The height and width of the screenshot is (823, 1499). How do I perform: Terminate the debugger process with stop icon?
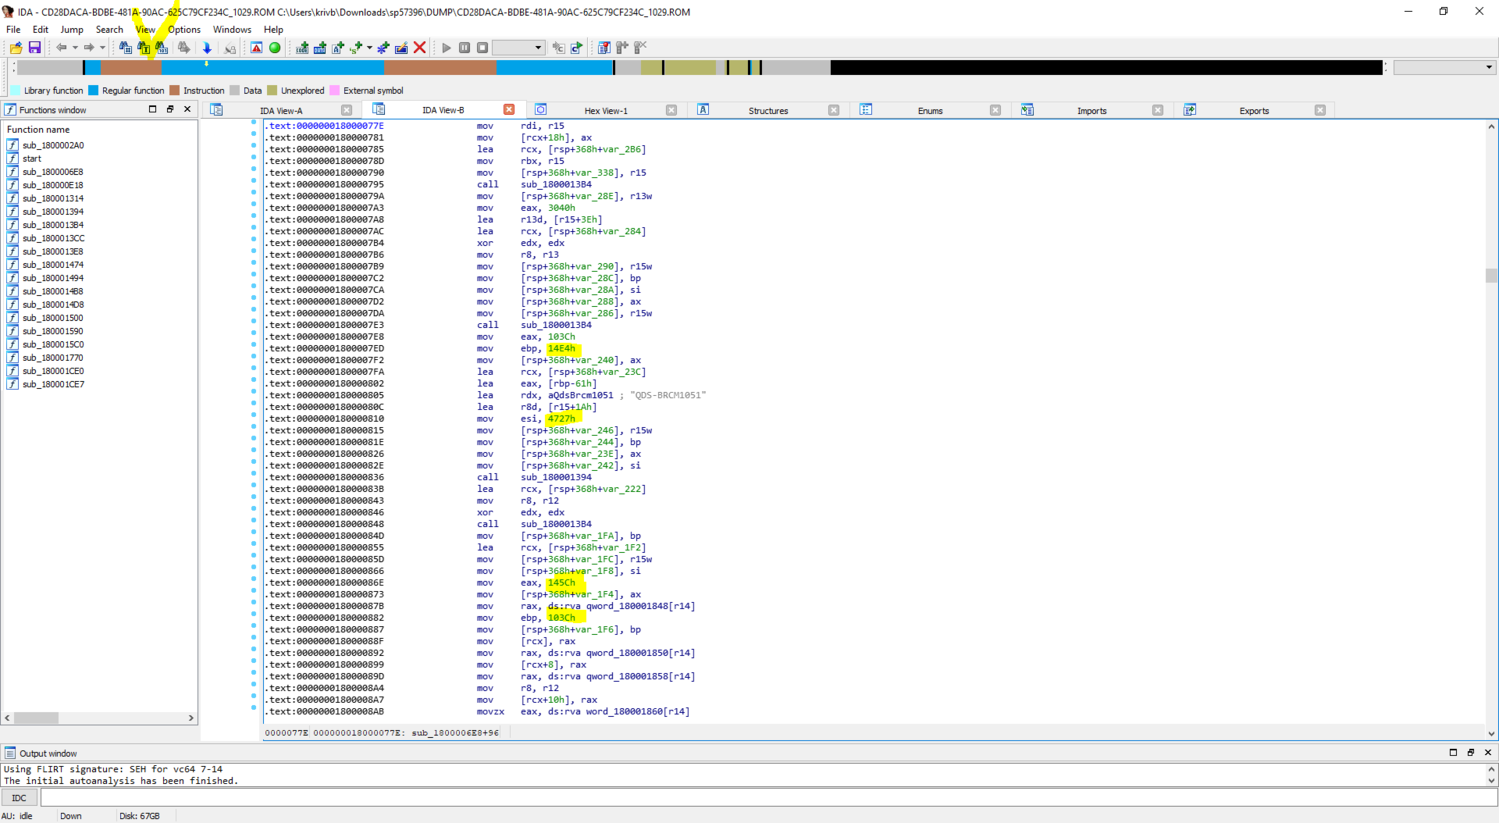click(482, 48)
